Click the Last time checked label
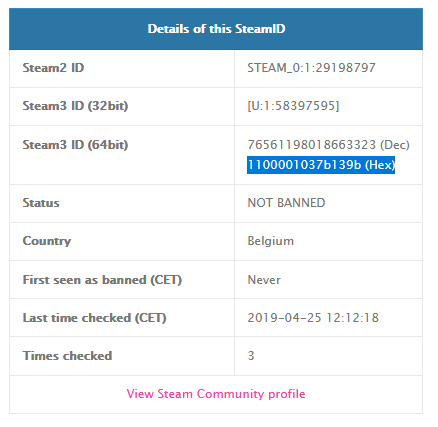438x427 pixels. pyautogui.click(x=94, y=318)
